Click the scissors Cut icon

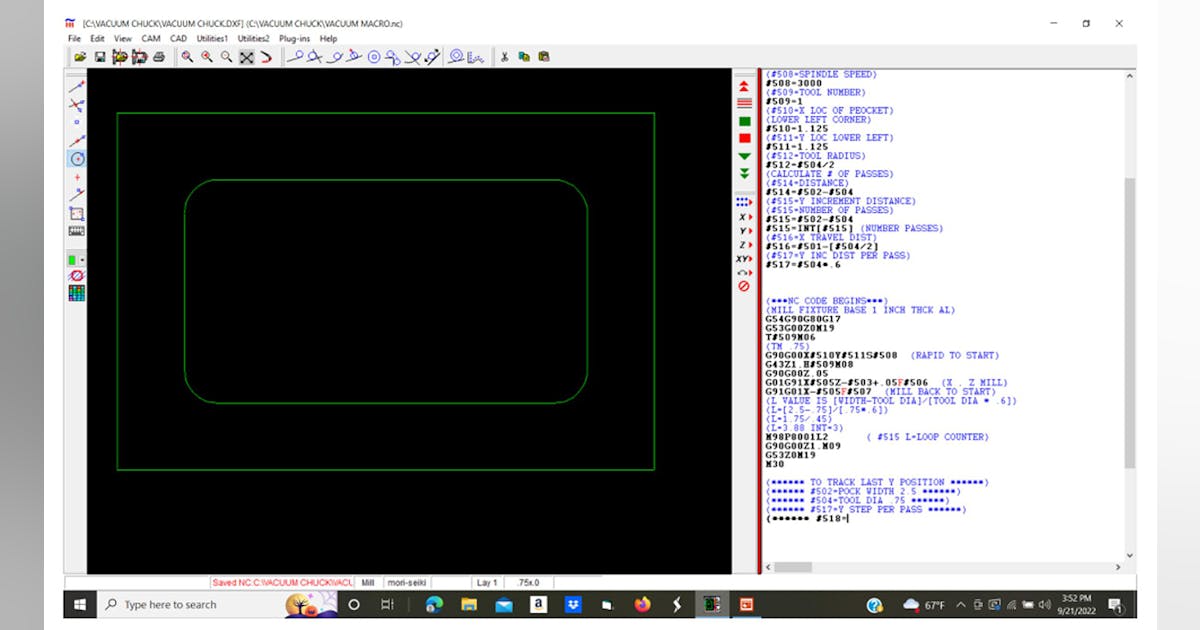coord(505,57)
